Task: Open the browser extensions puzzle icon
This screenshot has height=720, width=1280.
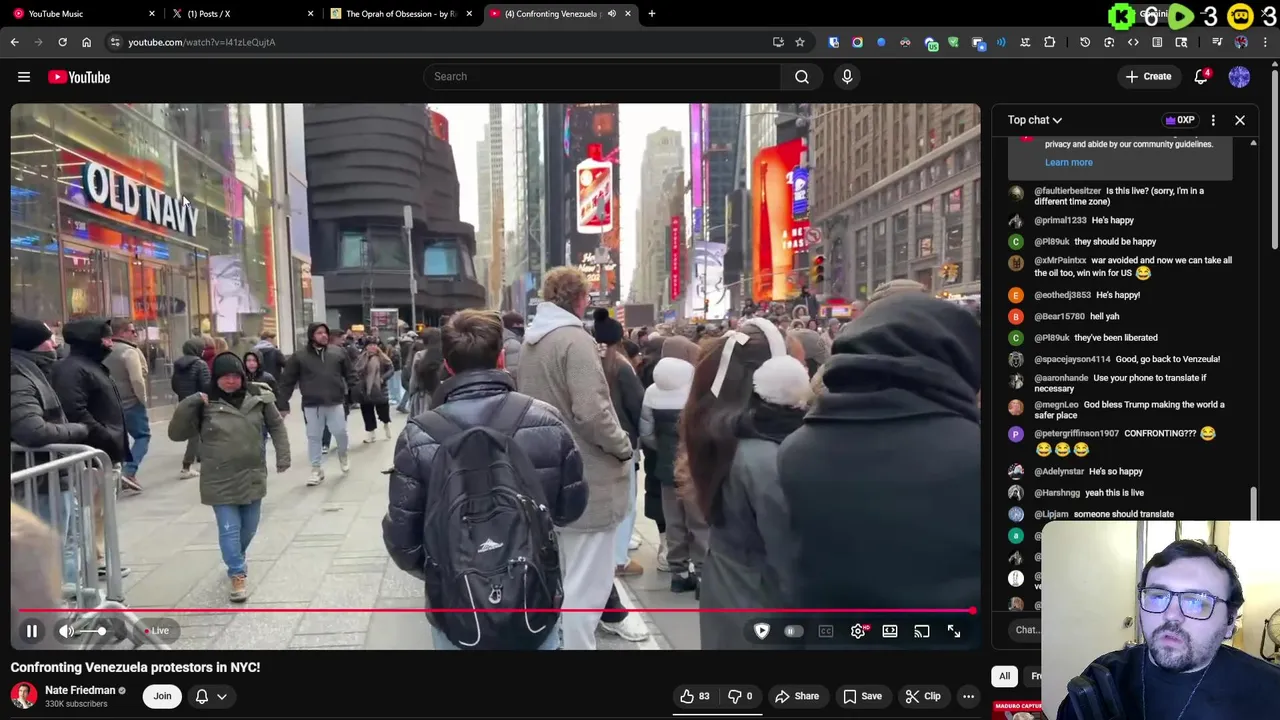Action: [1049, 42]
